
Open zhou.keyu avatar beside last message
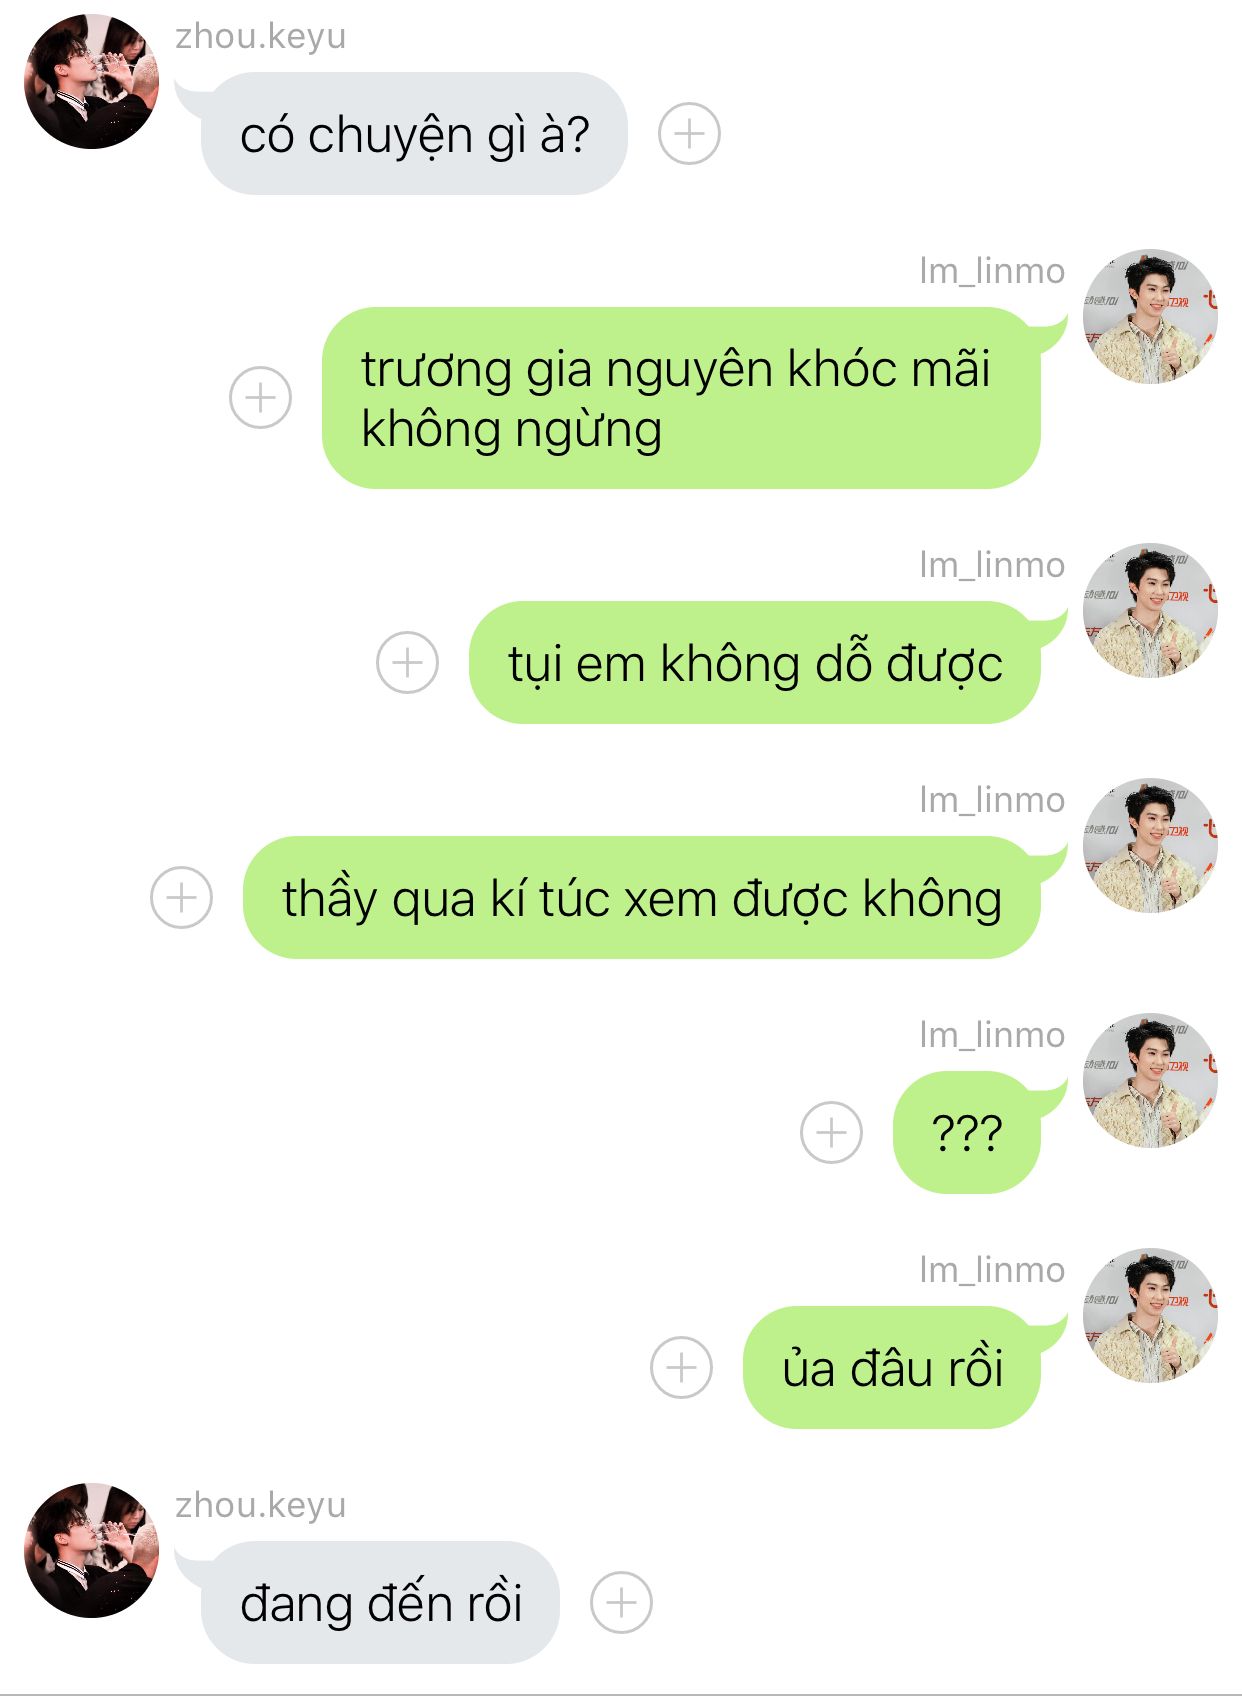(x=91, y=1550)
